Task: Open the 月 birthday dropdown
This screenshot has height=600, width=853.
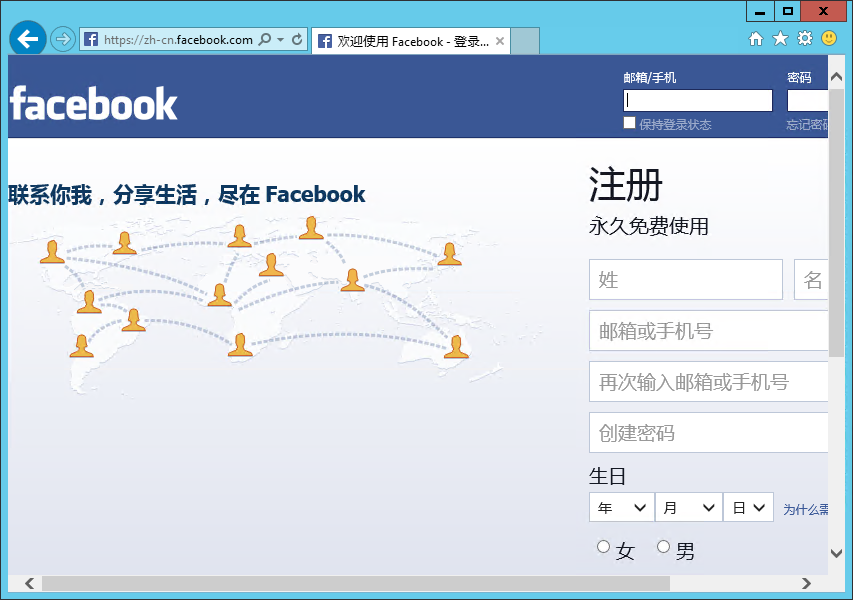Action: pyautogui.click(x=689, y=508)
